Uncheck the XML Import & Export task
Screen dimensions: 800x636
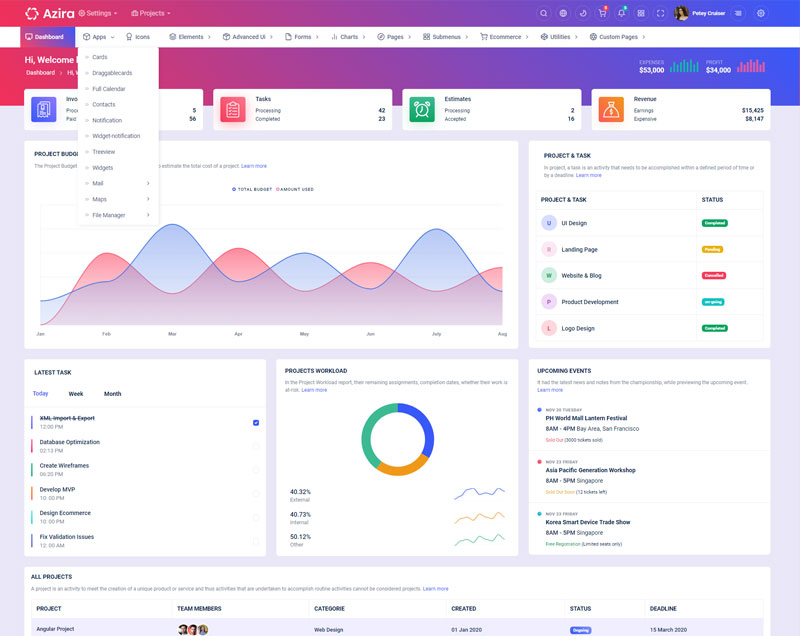coord(256,422)
